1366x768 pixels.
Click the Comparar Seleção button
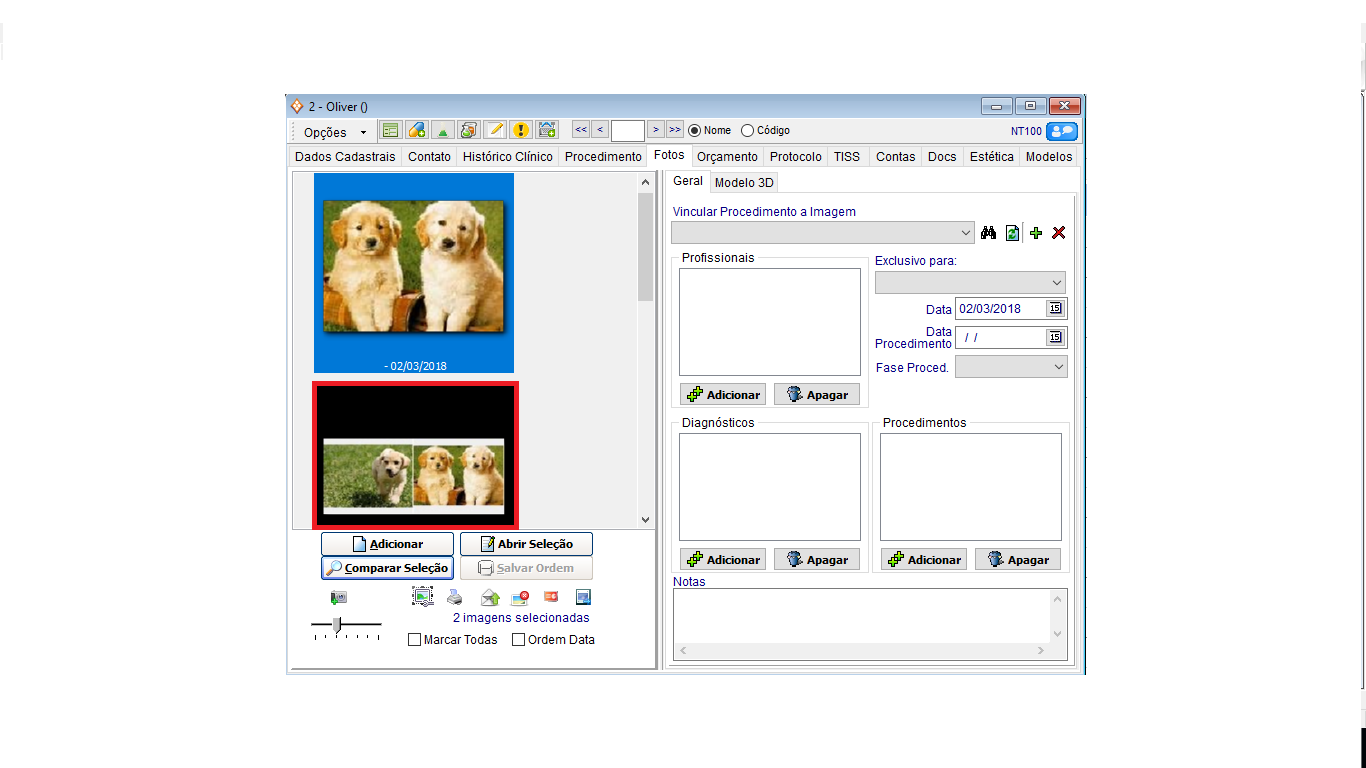pos(387,568)
